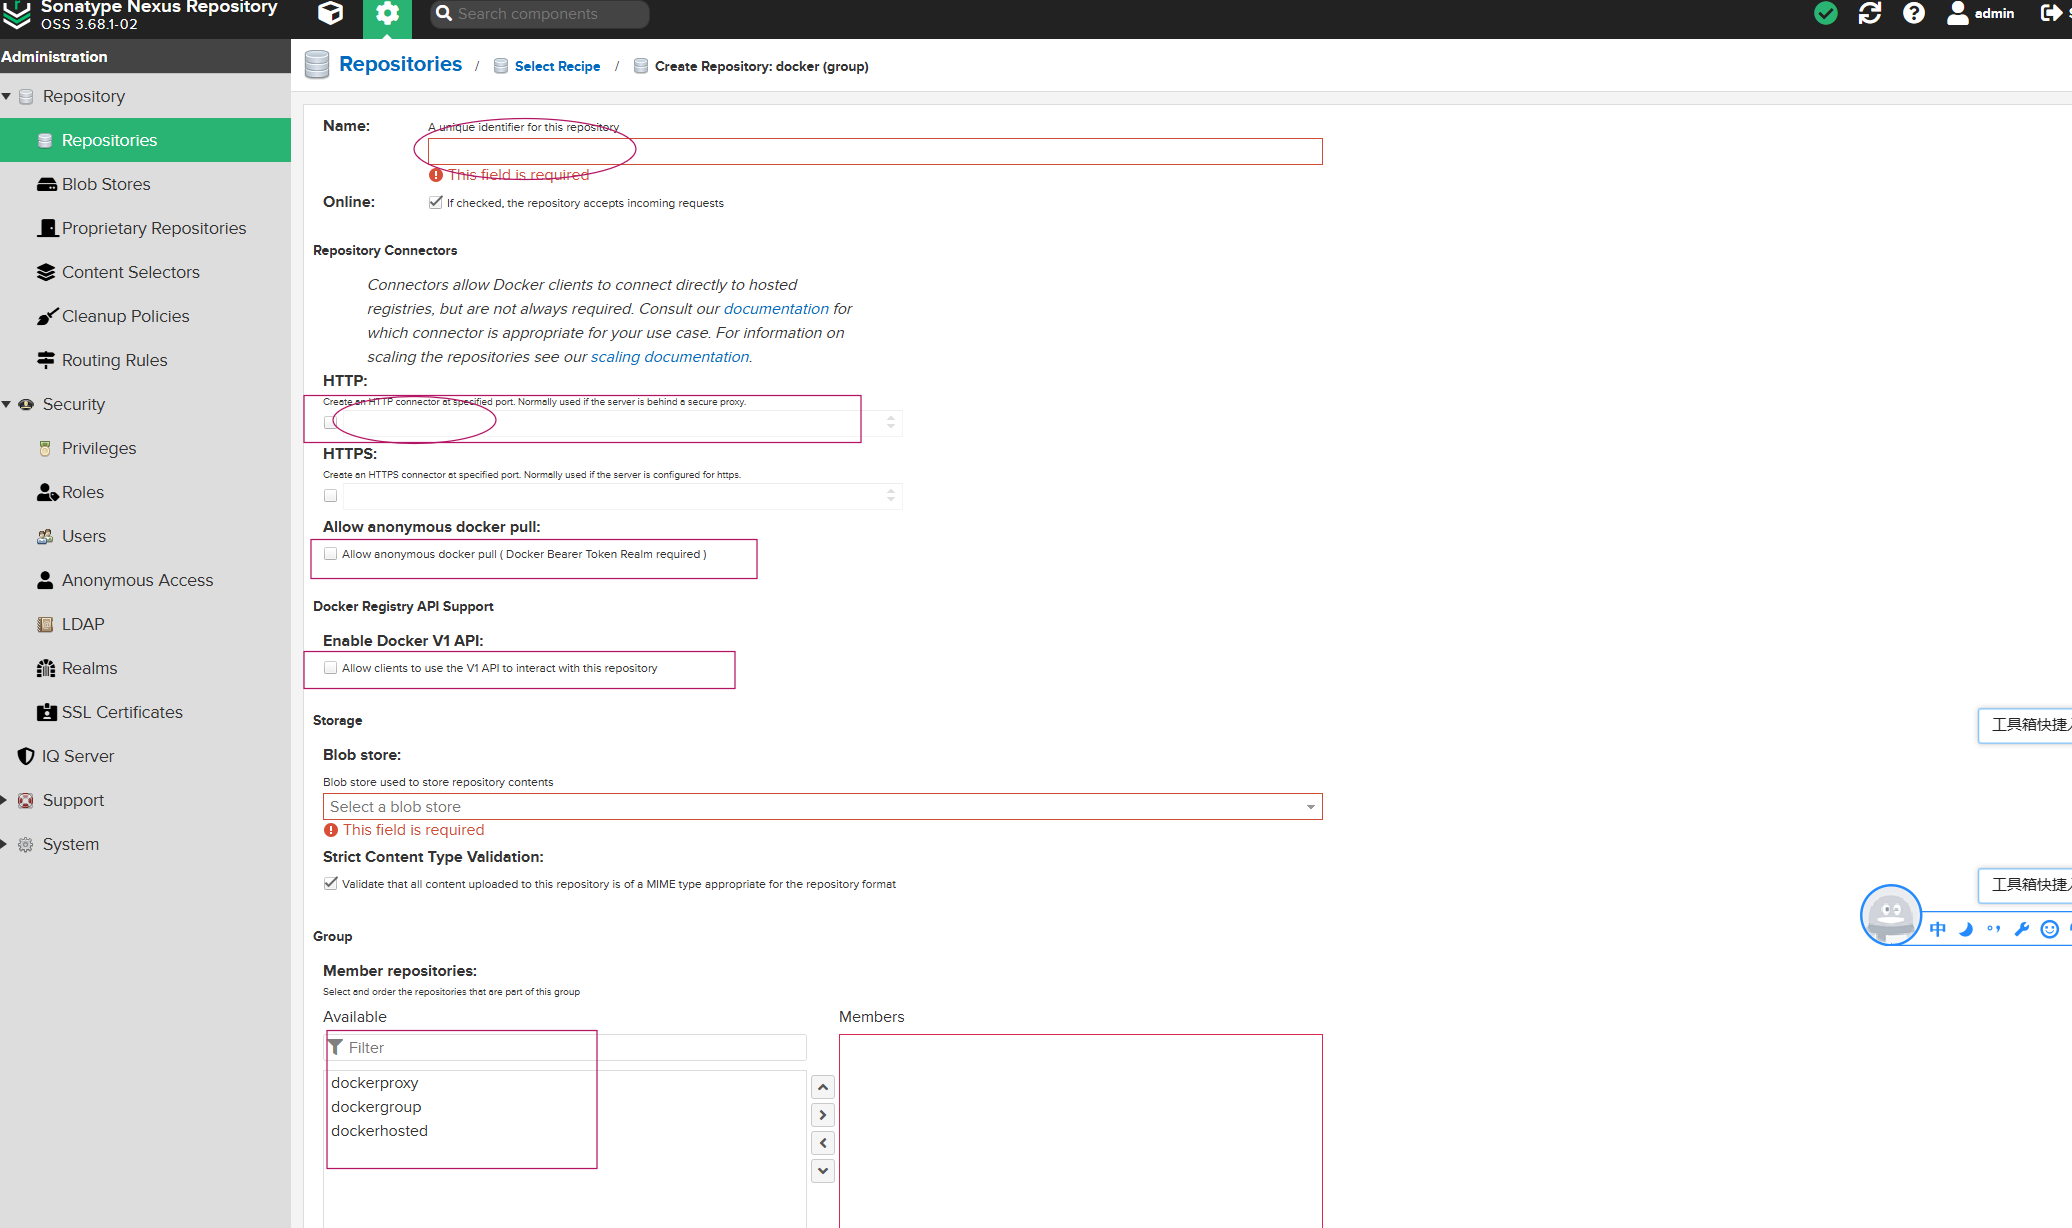Open LDAP in sidebar
The height and width of the screenshot is (1228, 2072).
pyautogui.click(x=145, y=624)
